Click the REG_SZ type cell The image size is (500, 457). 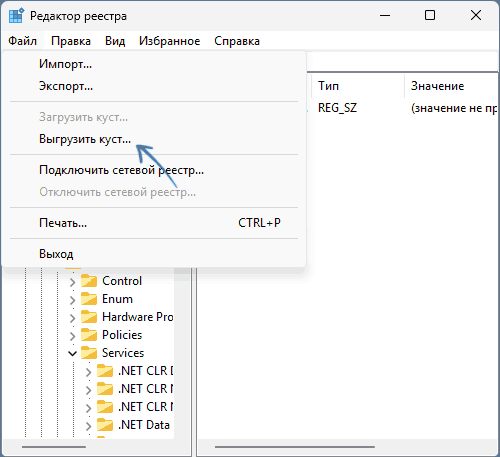point(337,108)
